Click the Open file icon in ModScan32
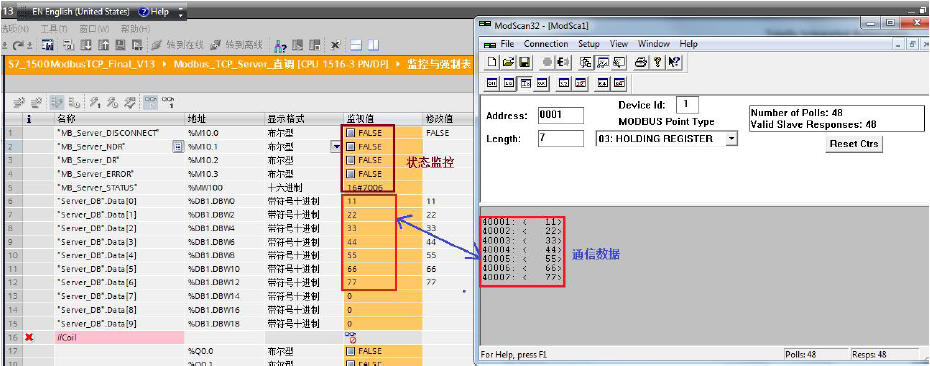The height and width of the screenshot is (366, 930). click(508, 61)
